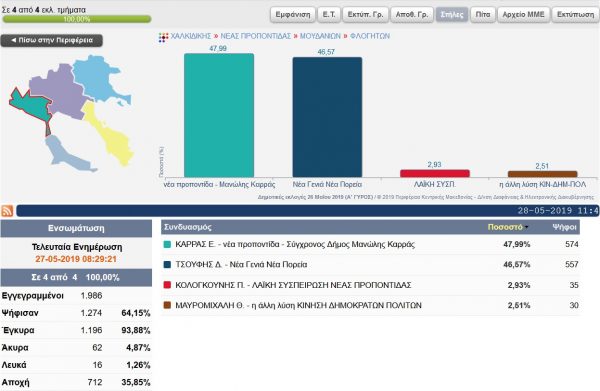This screenshot has height=391, width=600.
Task: Switch to the Πίτα pie chart view
Action: (483, 15)
